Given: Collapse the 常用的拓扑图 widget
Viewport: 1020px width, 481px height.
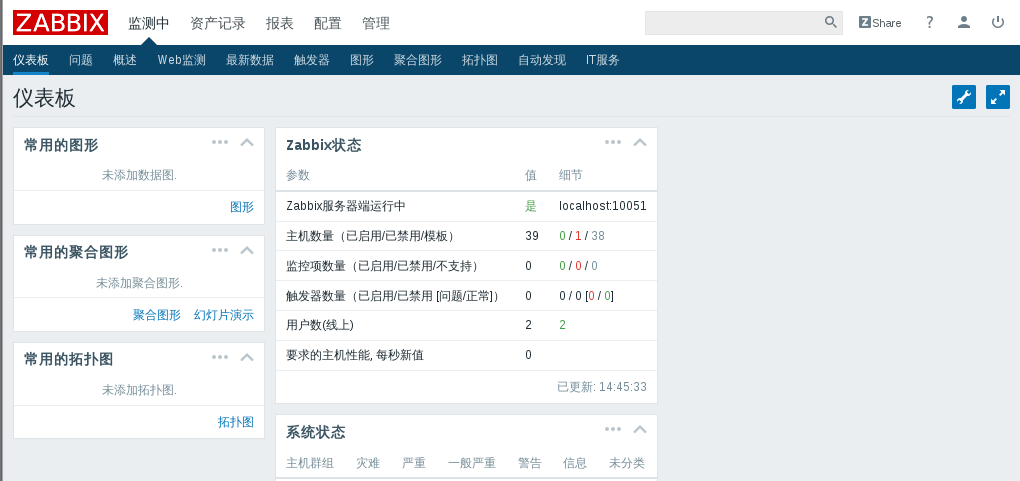Looking at the screenshot, I should pyautogui.click(x=247, y=357).
